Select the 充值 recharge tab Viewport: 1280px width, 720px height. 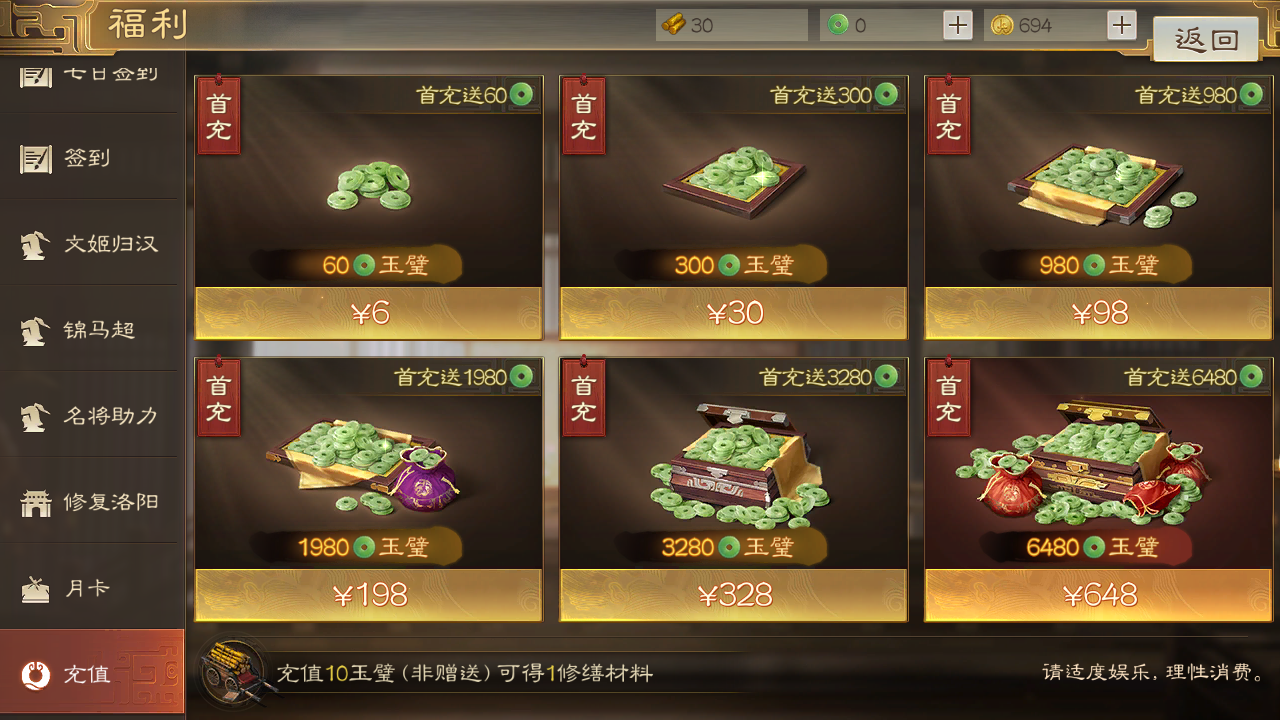pos(92,674)
